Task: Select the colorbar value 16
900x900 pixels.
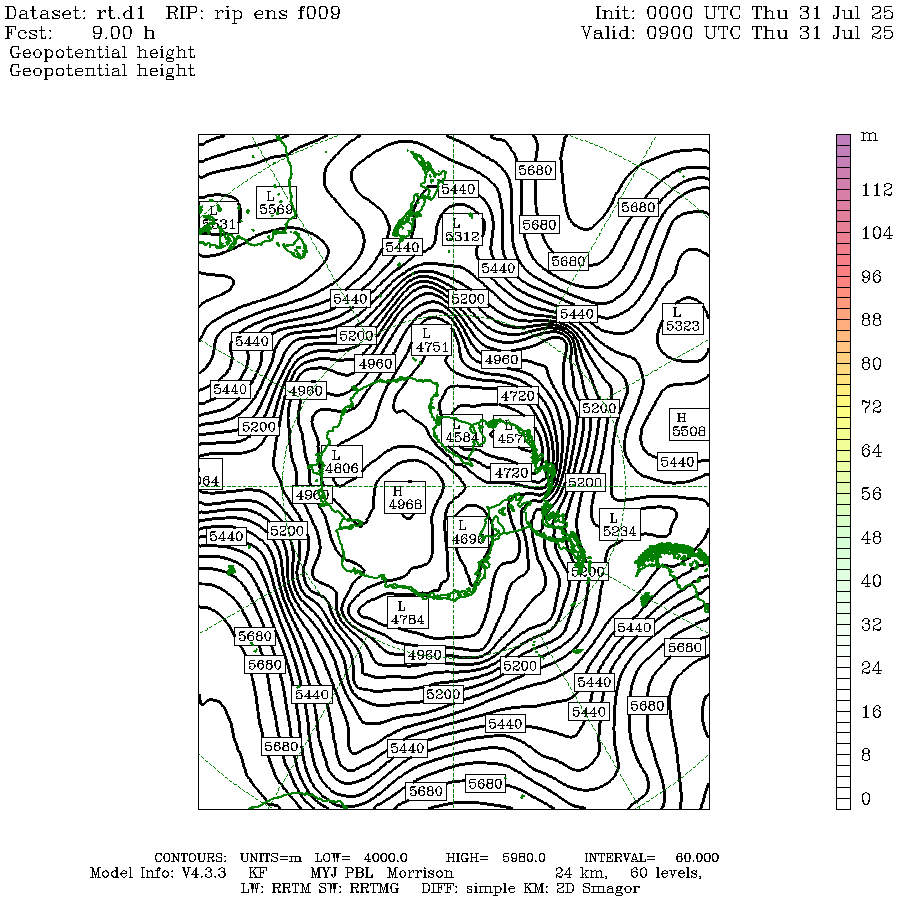Action: pos(871,712)
